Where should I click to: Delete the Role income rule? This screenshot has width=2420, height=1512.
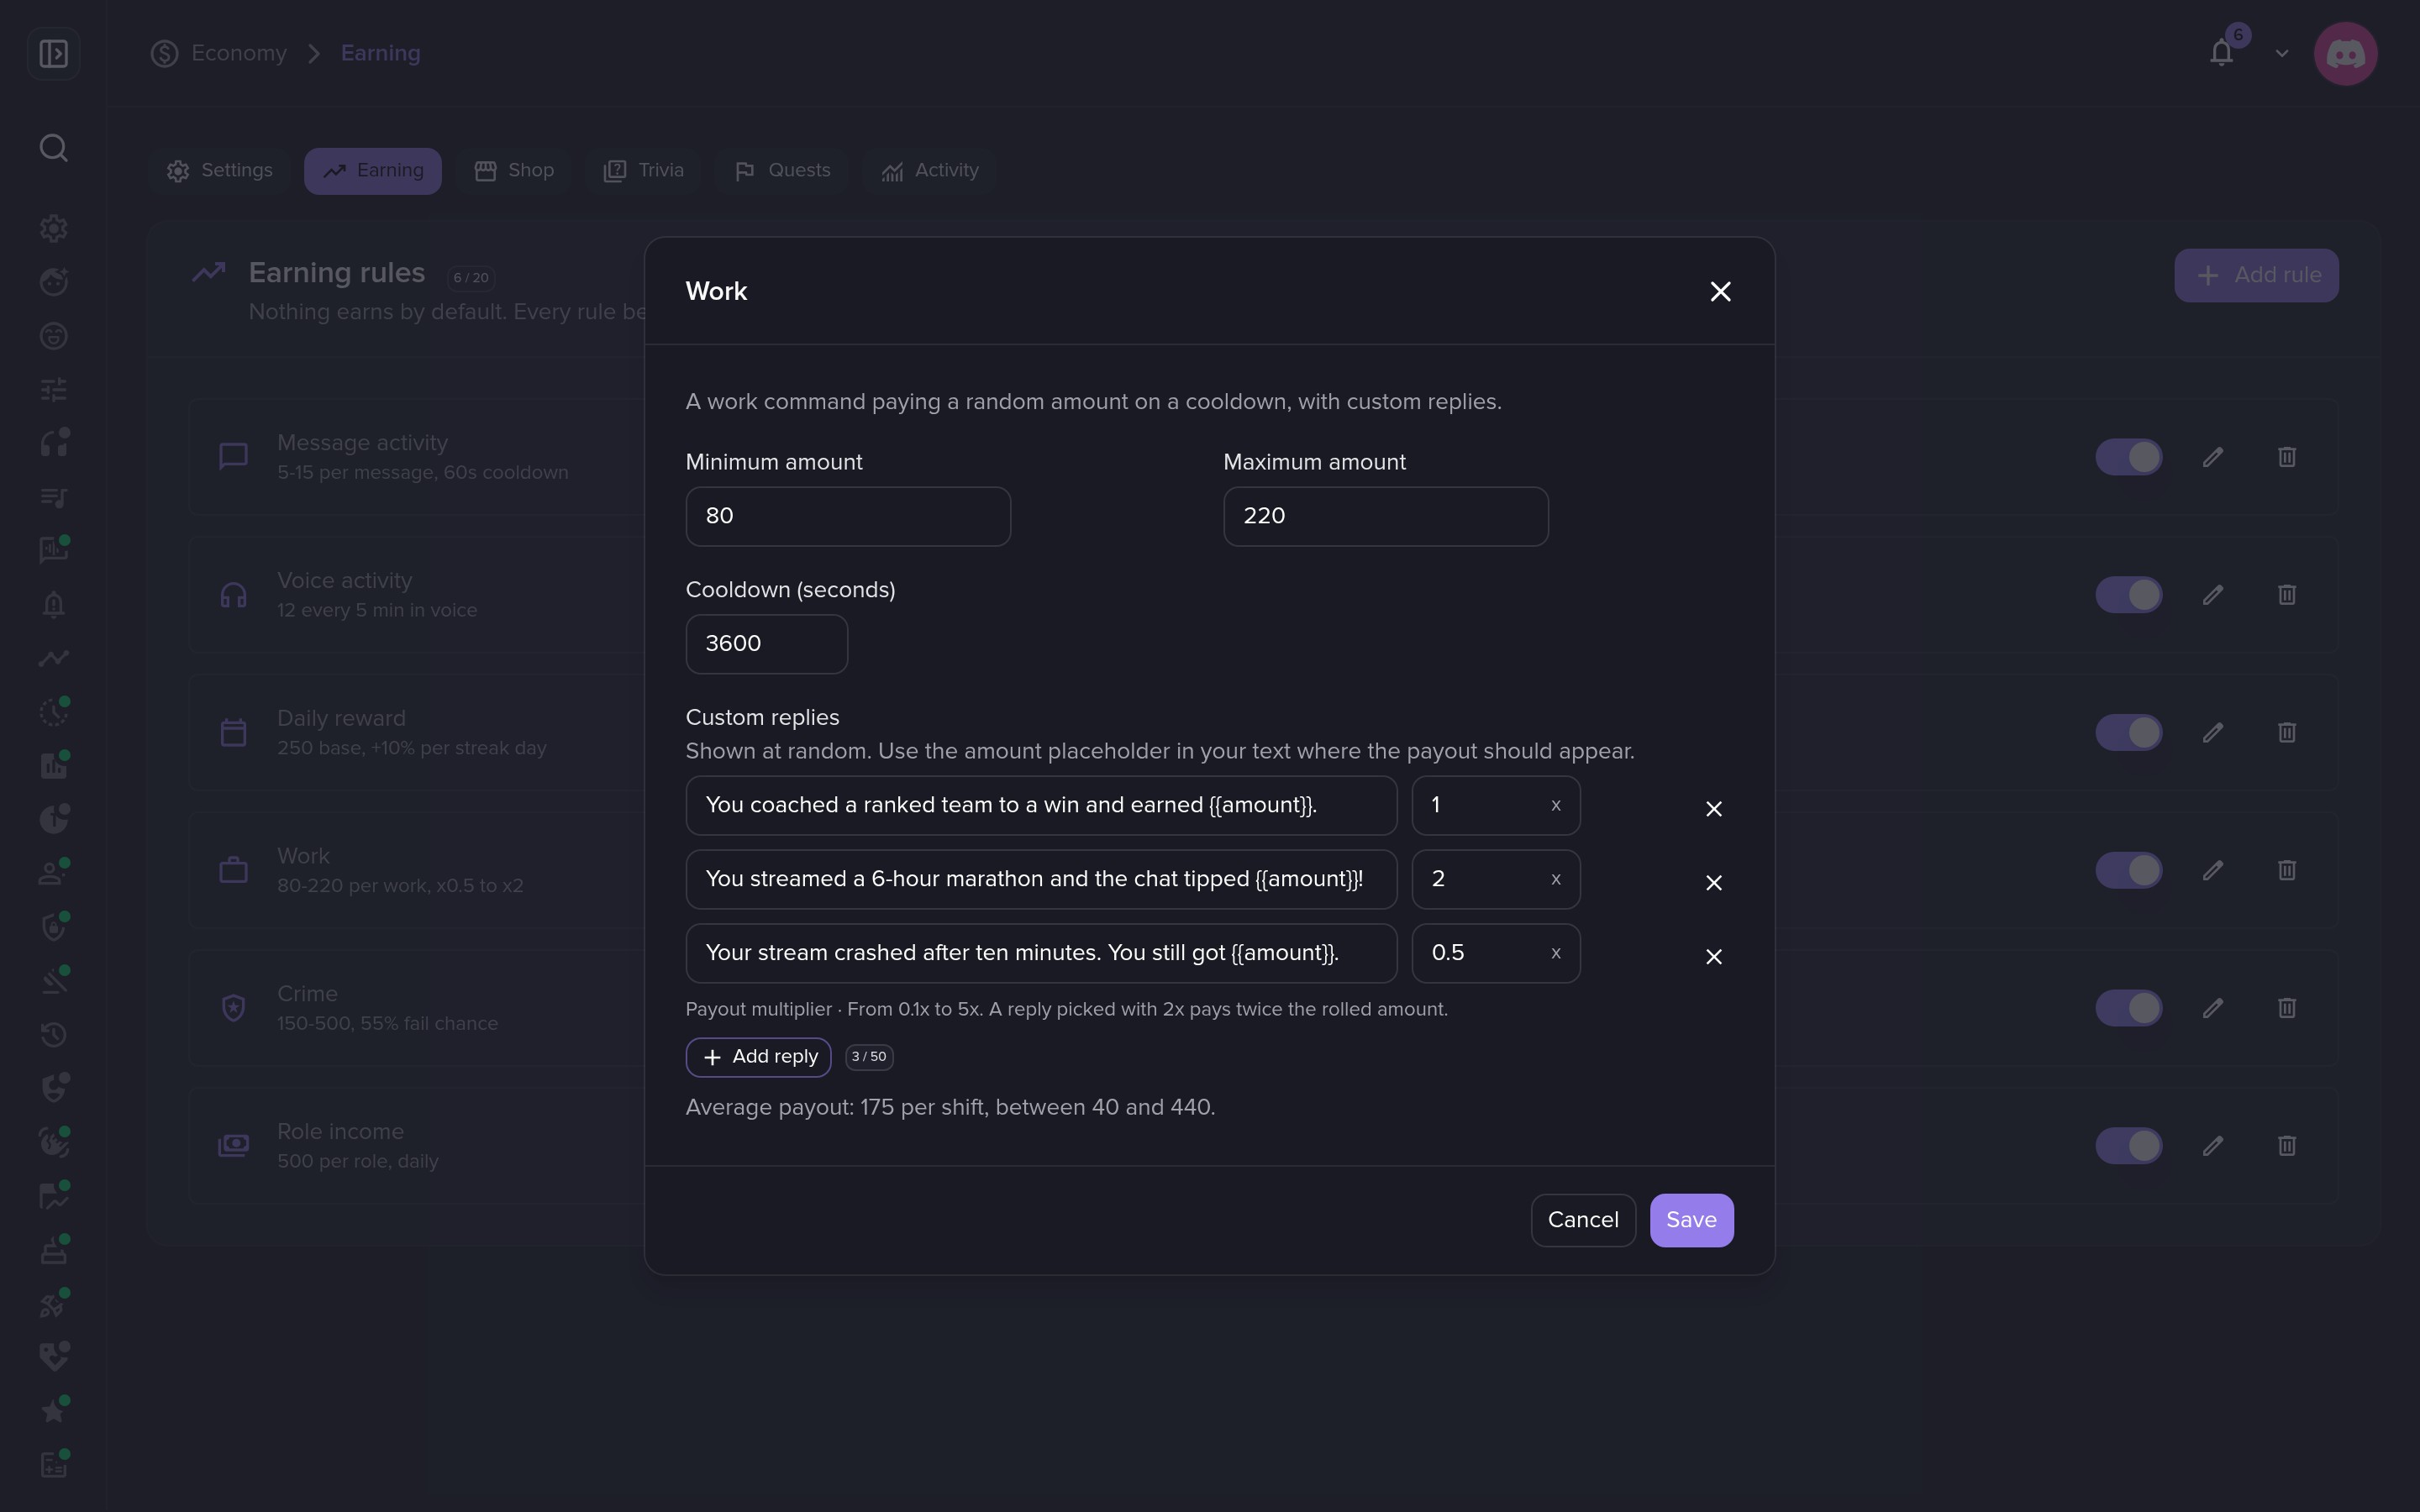click(2287, 1146)
